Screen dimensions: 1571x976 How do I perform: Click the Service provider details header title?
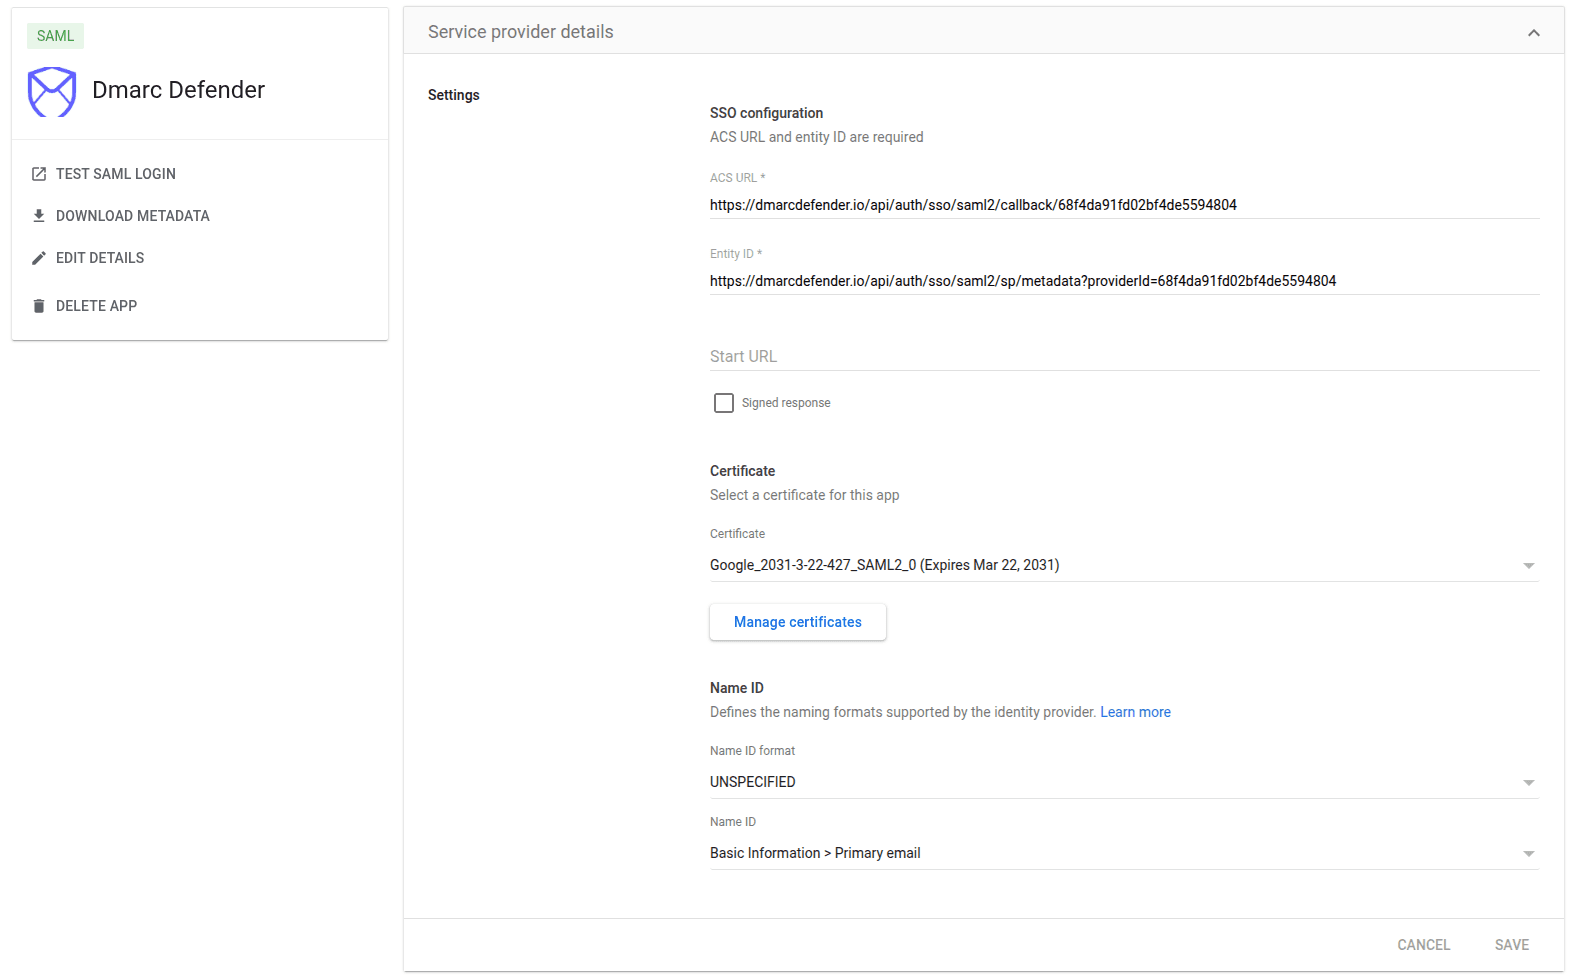pyautogui.click(x=521, y=32)
